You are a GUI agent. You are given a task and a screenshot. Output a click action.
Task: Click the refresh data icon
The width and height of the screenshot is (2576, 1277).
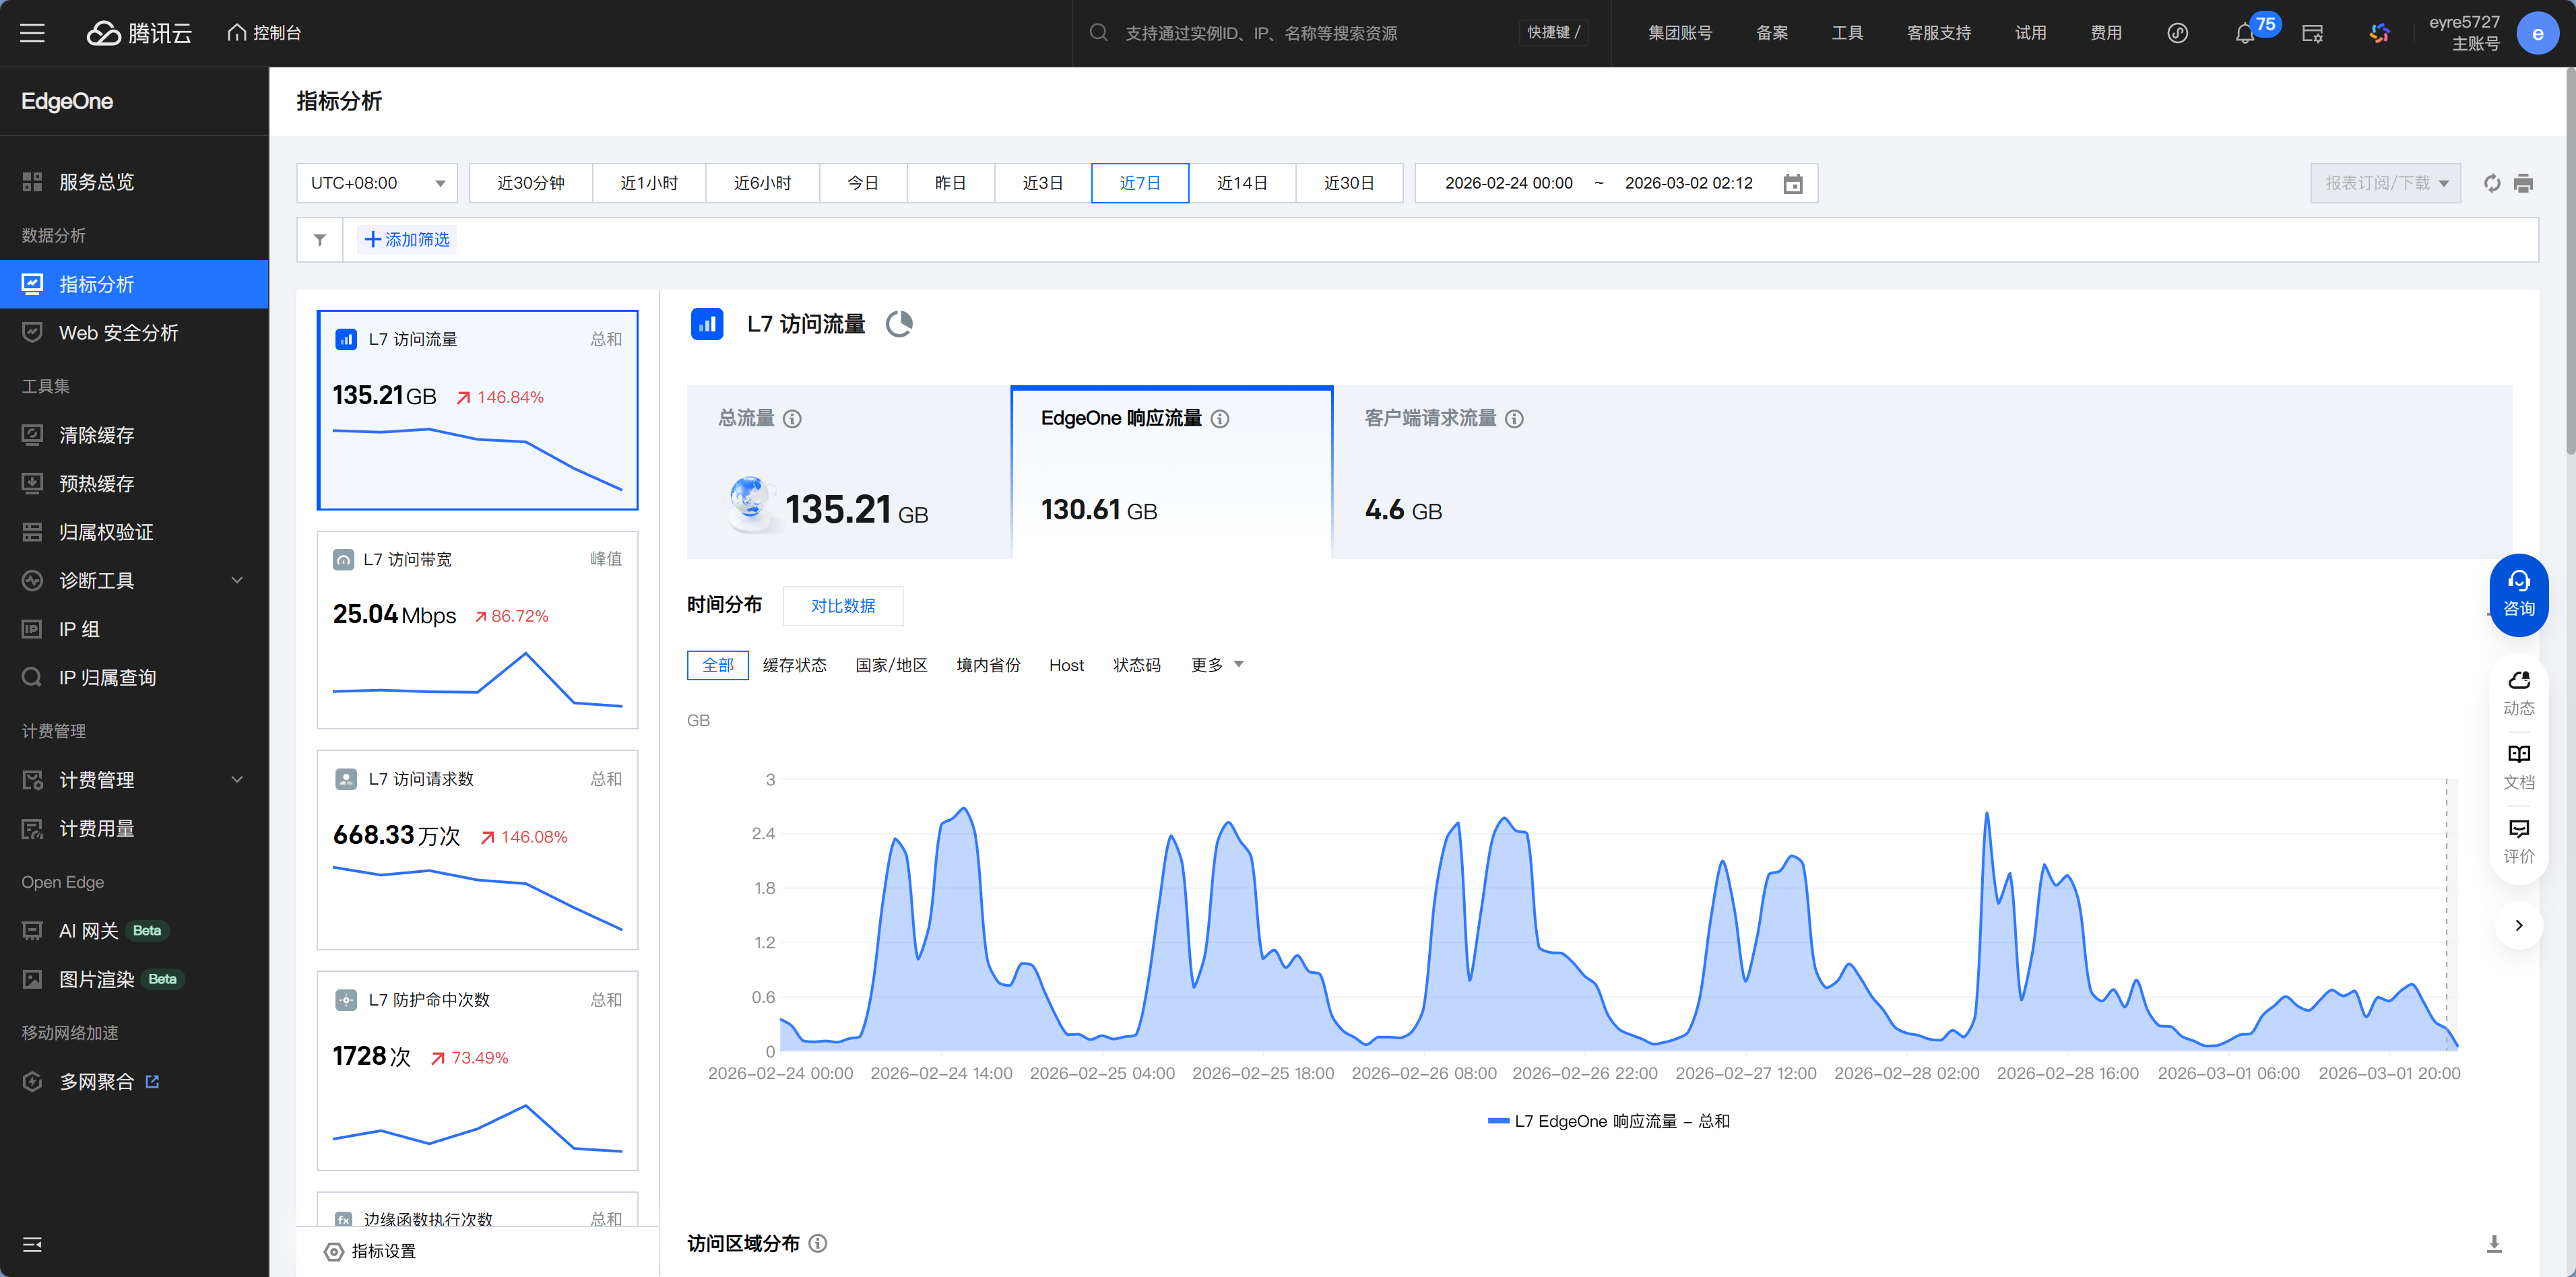point(2492,183)
